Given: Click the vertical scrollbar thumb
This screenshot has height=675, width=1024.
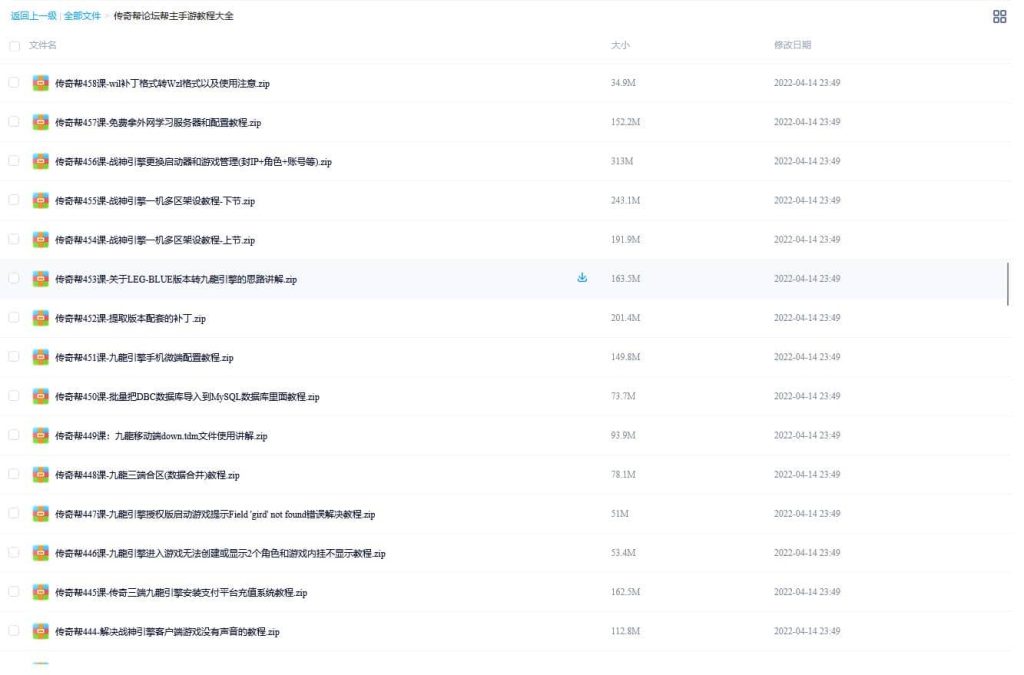Looking at the screenshot, I should point(1008,283).
